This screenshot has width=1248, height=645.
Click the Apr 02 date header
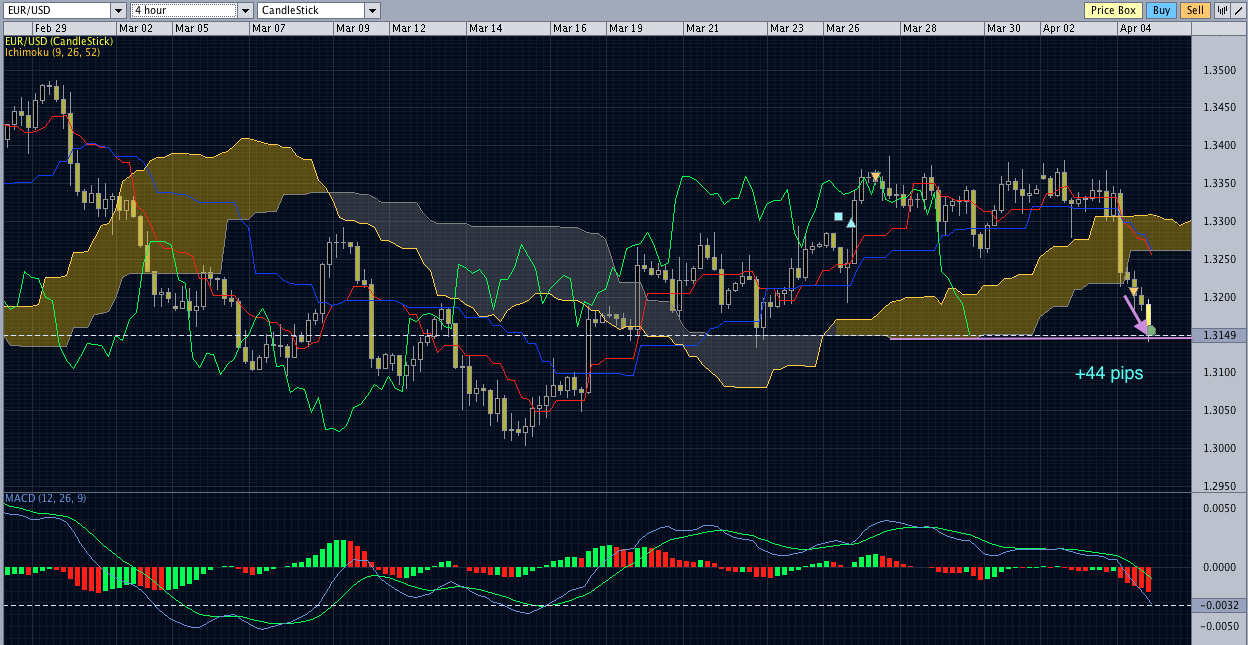point(1059,28)
